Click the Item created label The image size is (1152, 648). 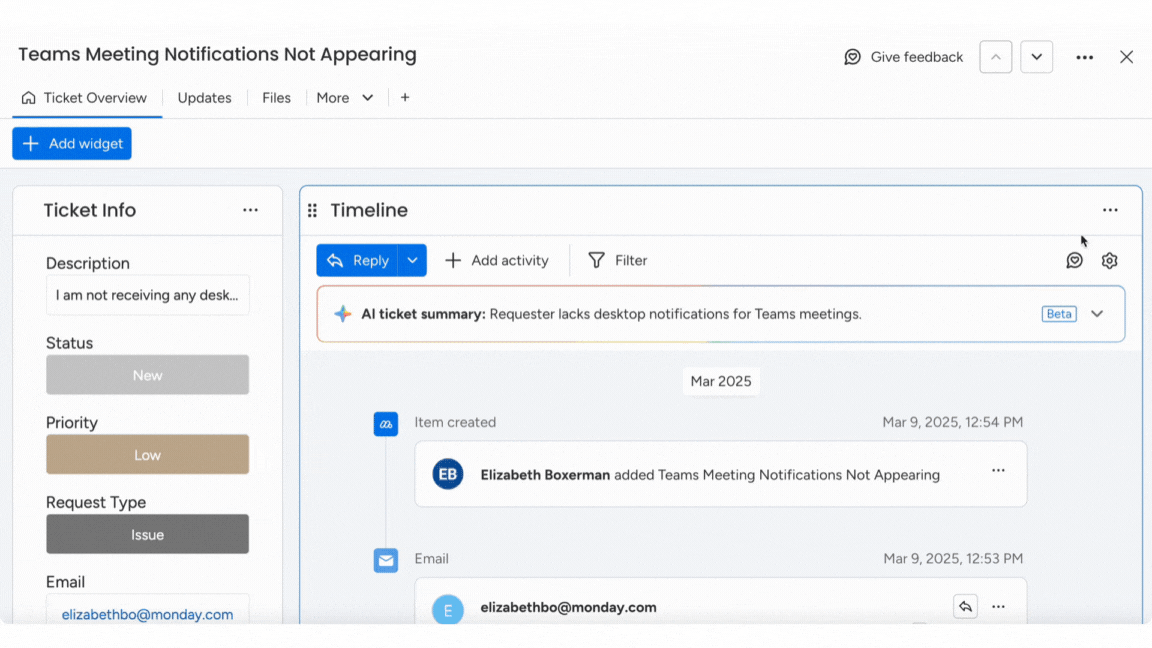455,422
